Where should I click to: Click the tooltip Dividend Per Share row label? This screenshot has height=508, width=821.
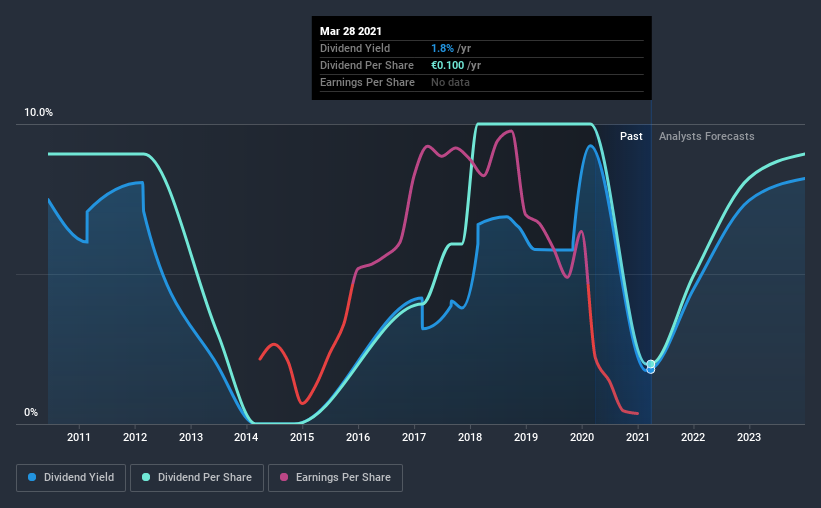coord(367,65)
